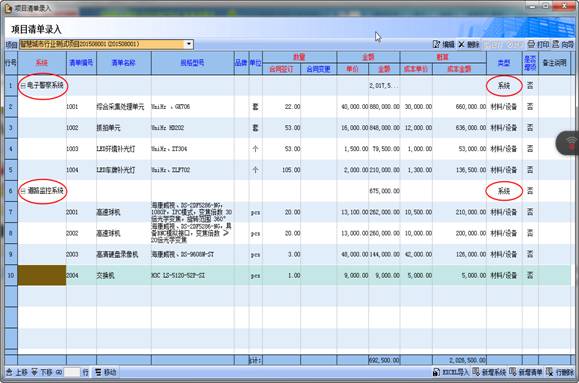Viewport: 579px width, 383px height.
Task: Collapse the 电子警察系统 tree node
Action: [x=23, y=86]
